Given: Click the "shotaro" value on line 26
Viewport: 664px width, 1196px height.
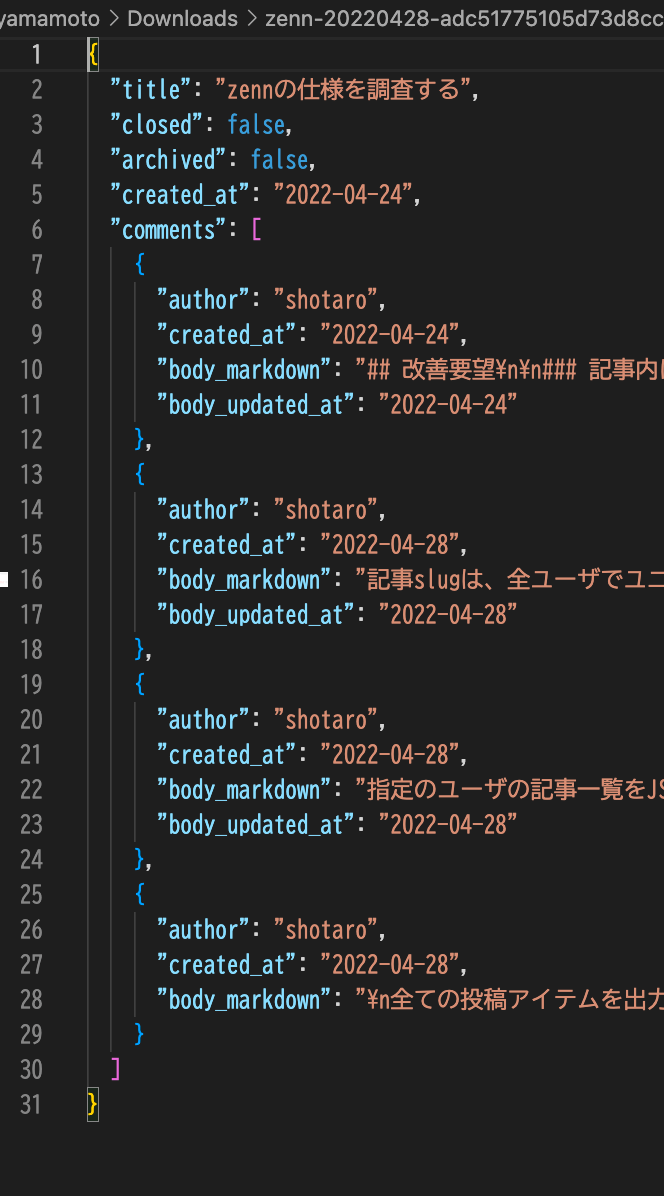Looking at the screenshot, I should point(326,929).
